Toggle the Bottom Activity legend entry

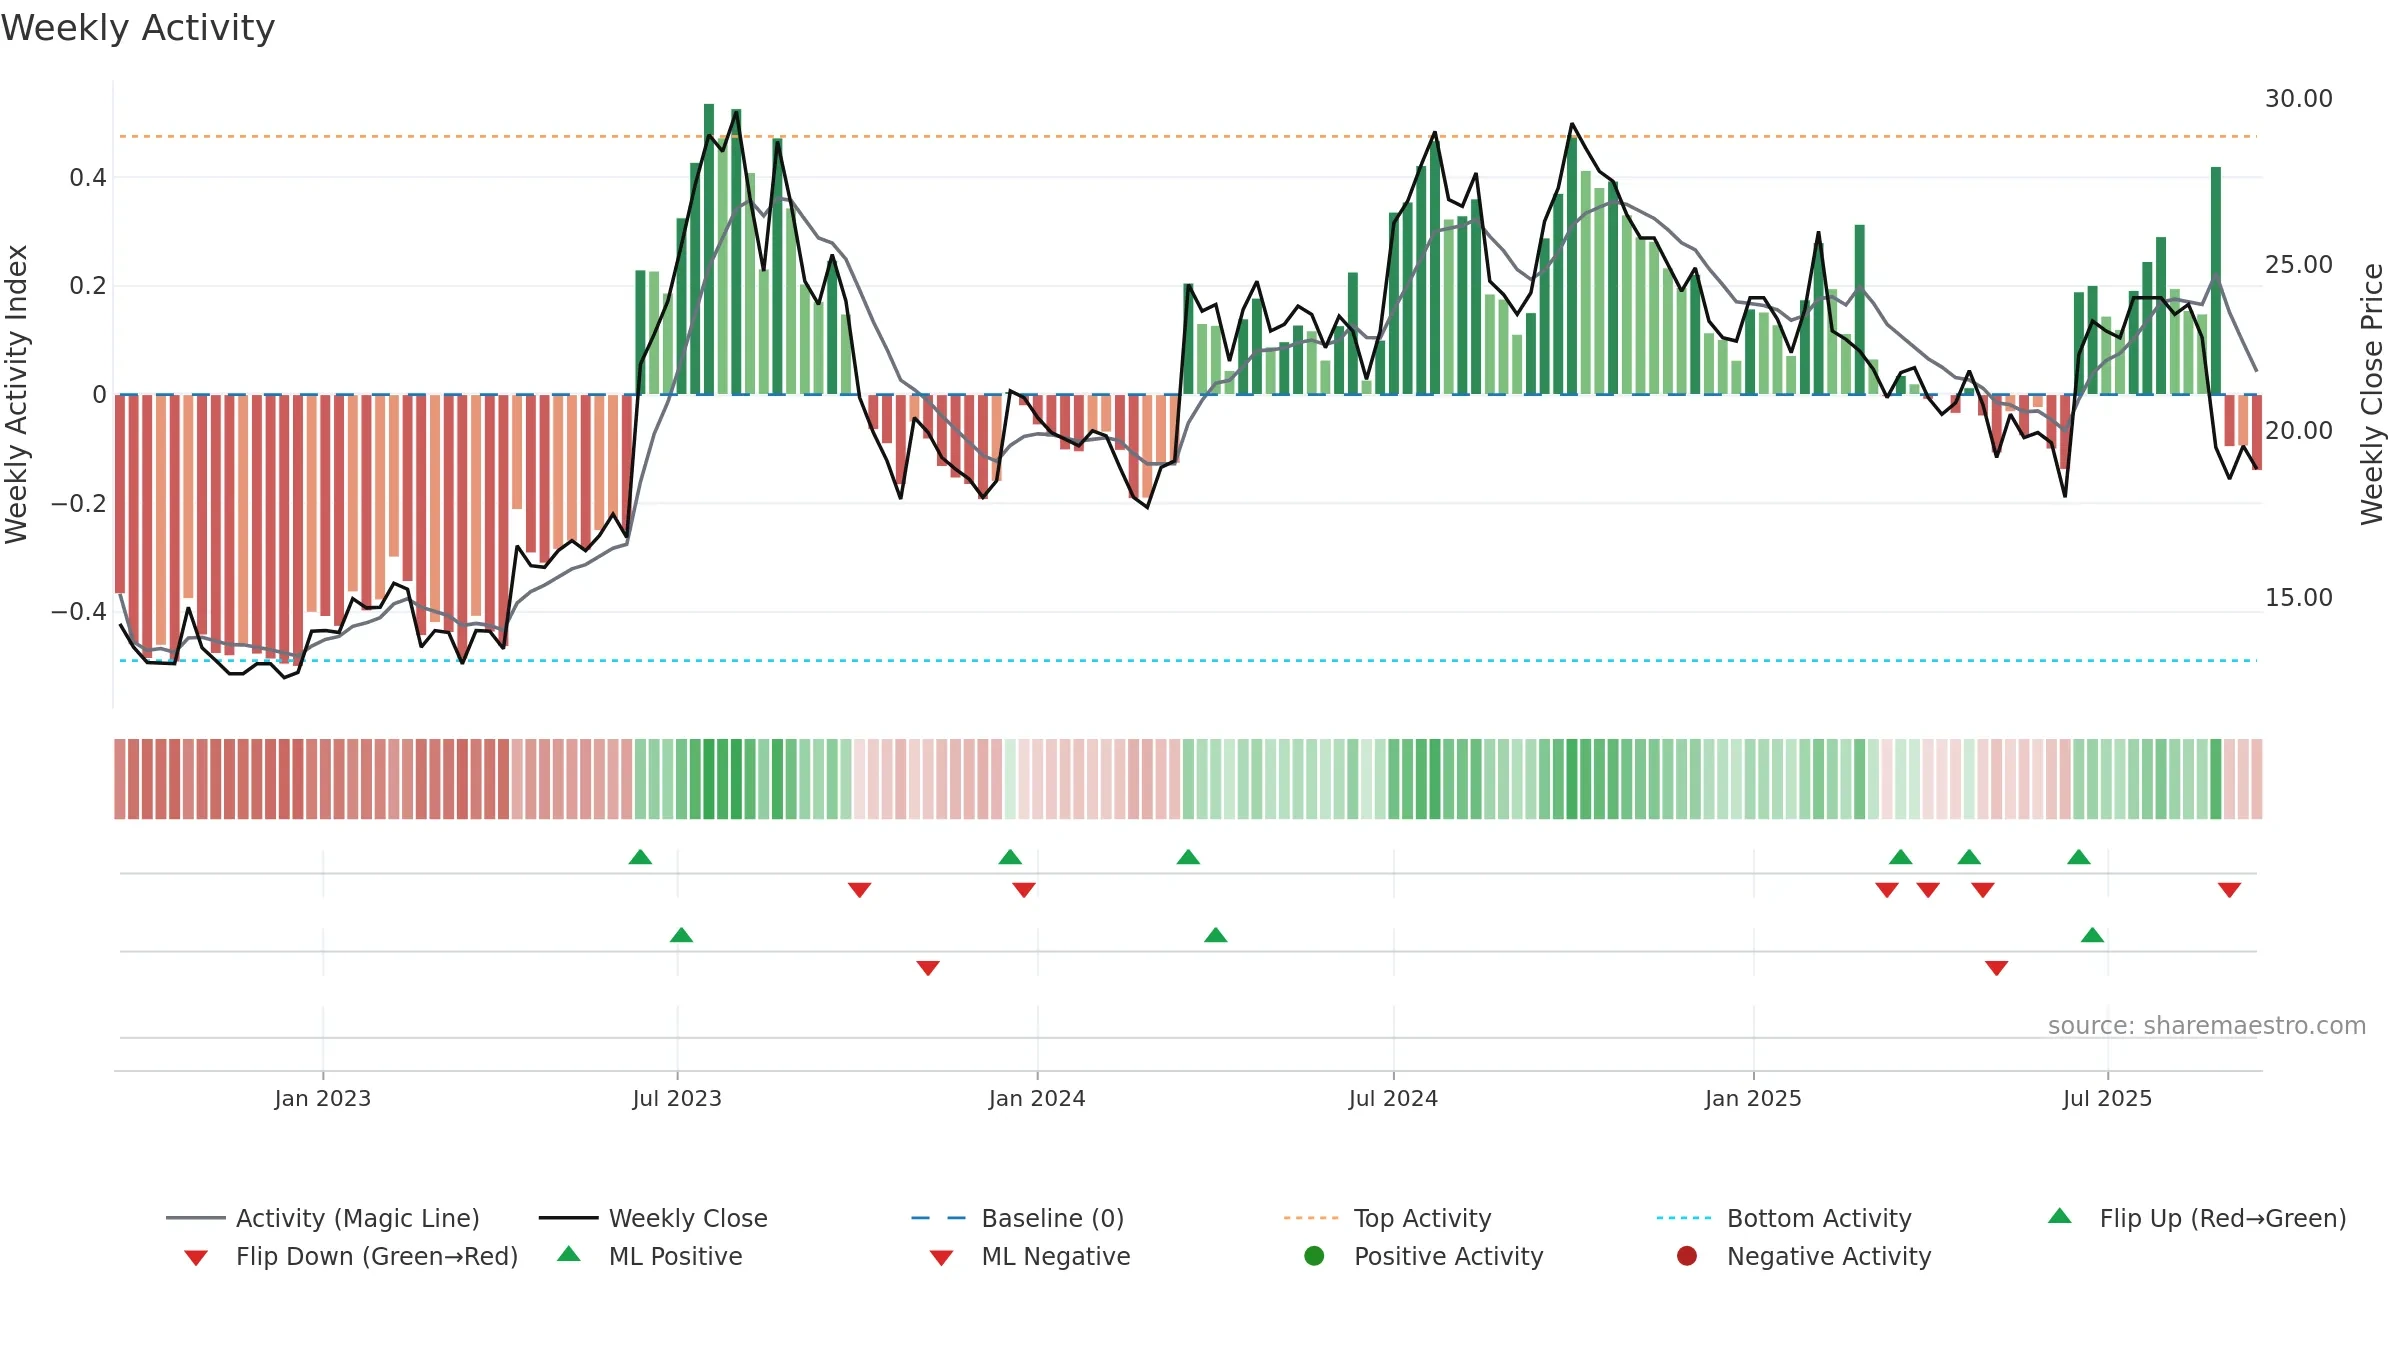(1784, 1218)
